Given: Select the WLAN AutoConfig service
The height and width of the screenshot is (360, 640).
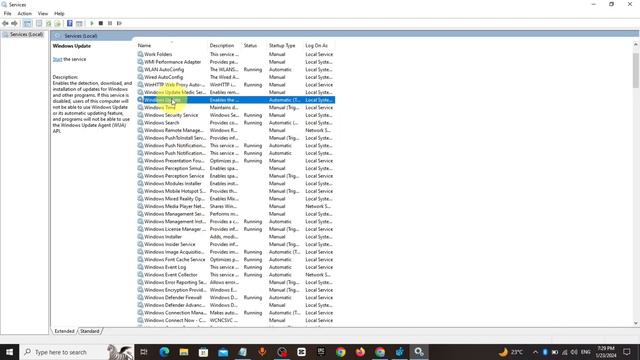Looking at the screenshot, I should pos(236,69).
